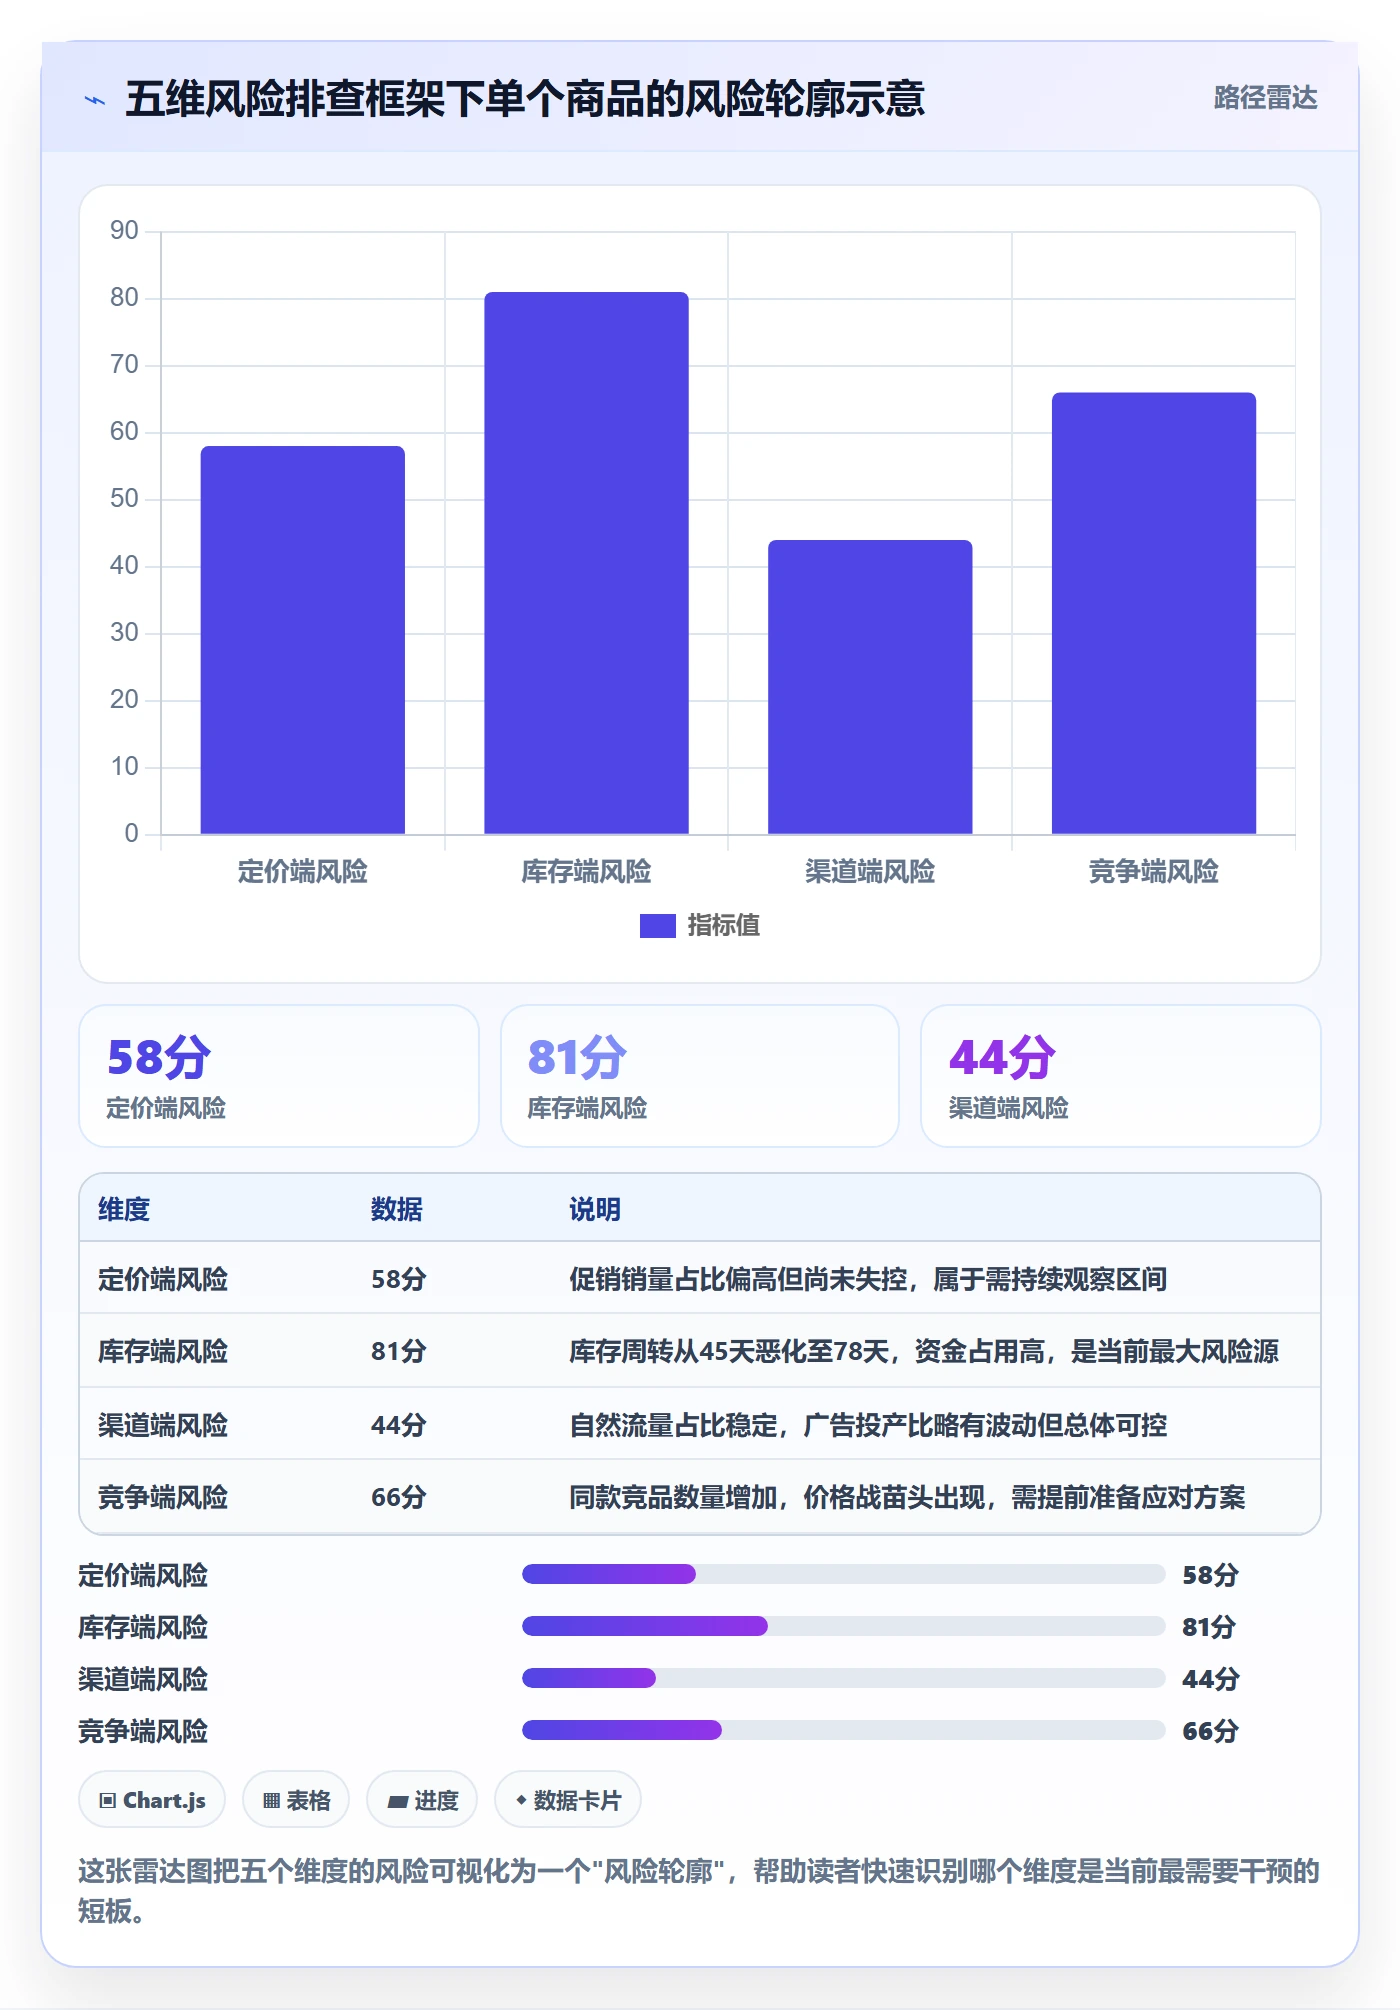Click the 同款竞品数量增加 description cell
This screenshot has height=2010, width=1400.
907,1497
